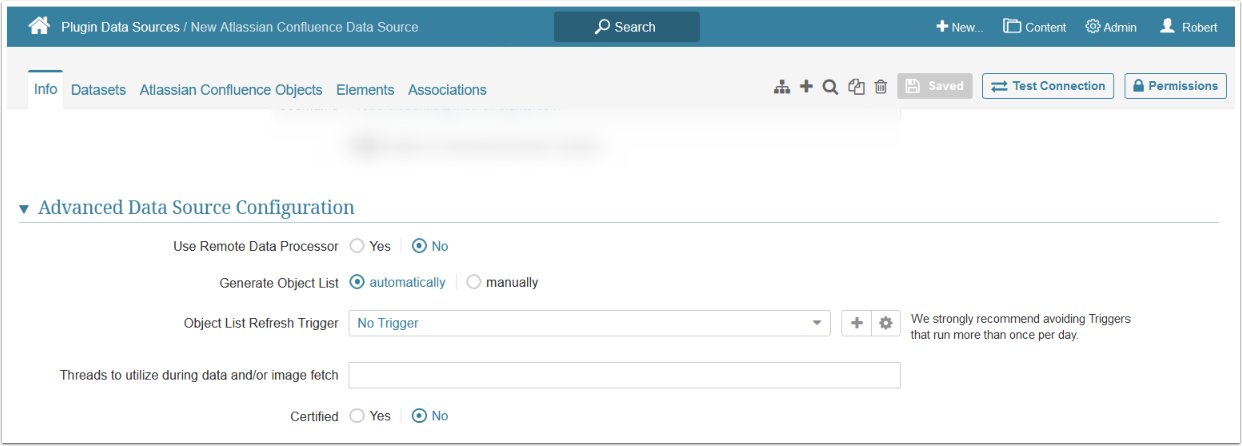Open trigger settings gear icon

coord(886,323)
